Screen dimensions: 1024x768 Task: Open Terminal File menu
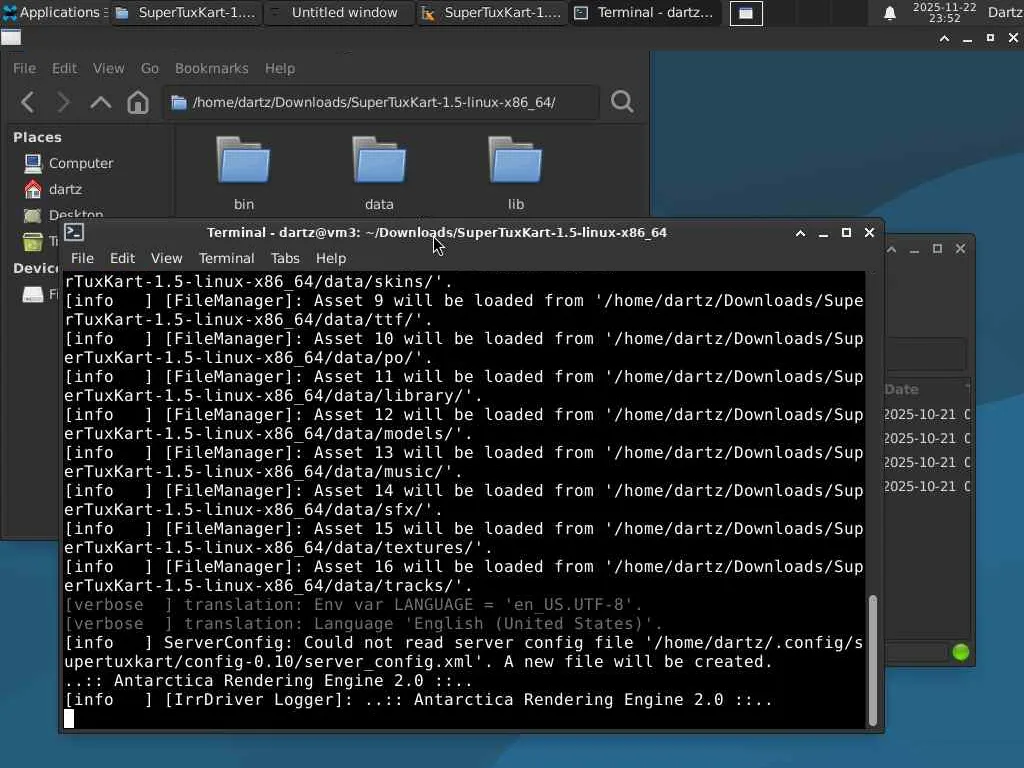(82, 259)
